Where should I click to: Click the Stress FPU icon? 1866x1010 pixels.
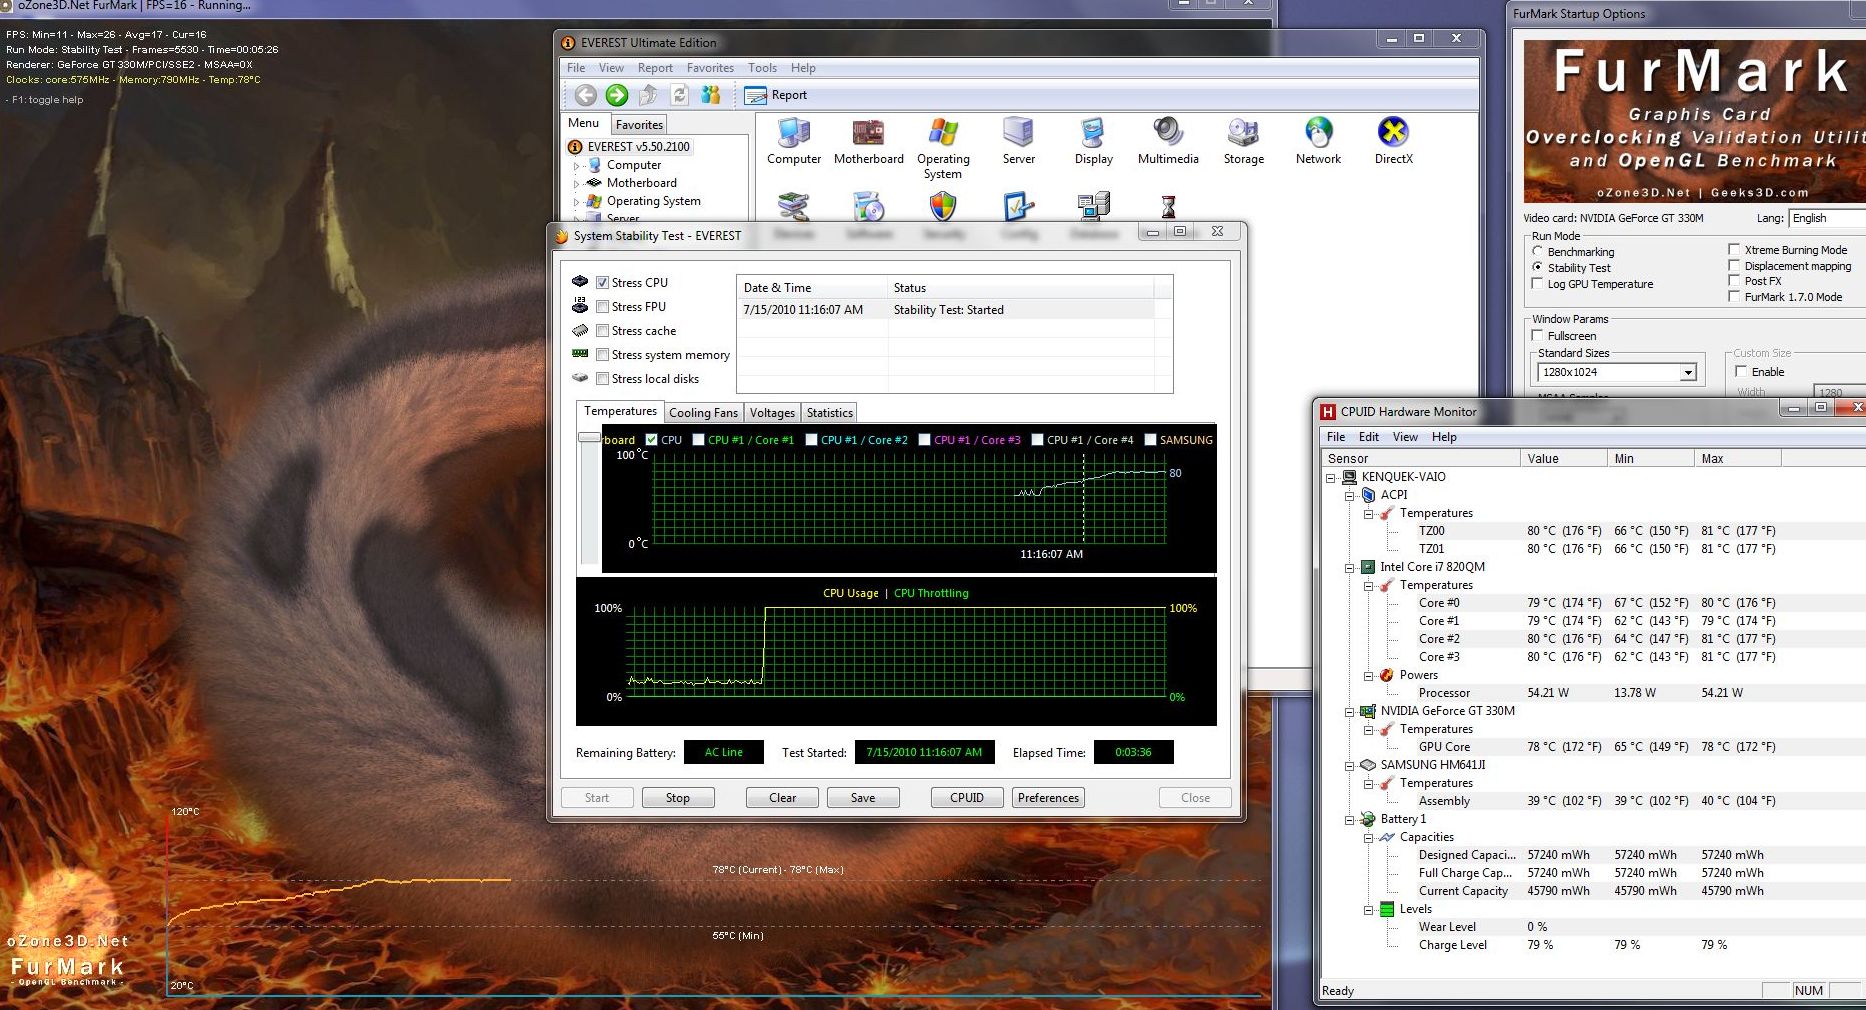(x=580, y=306)
